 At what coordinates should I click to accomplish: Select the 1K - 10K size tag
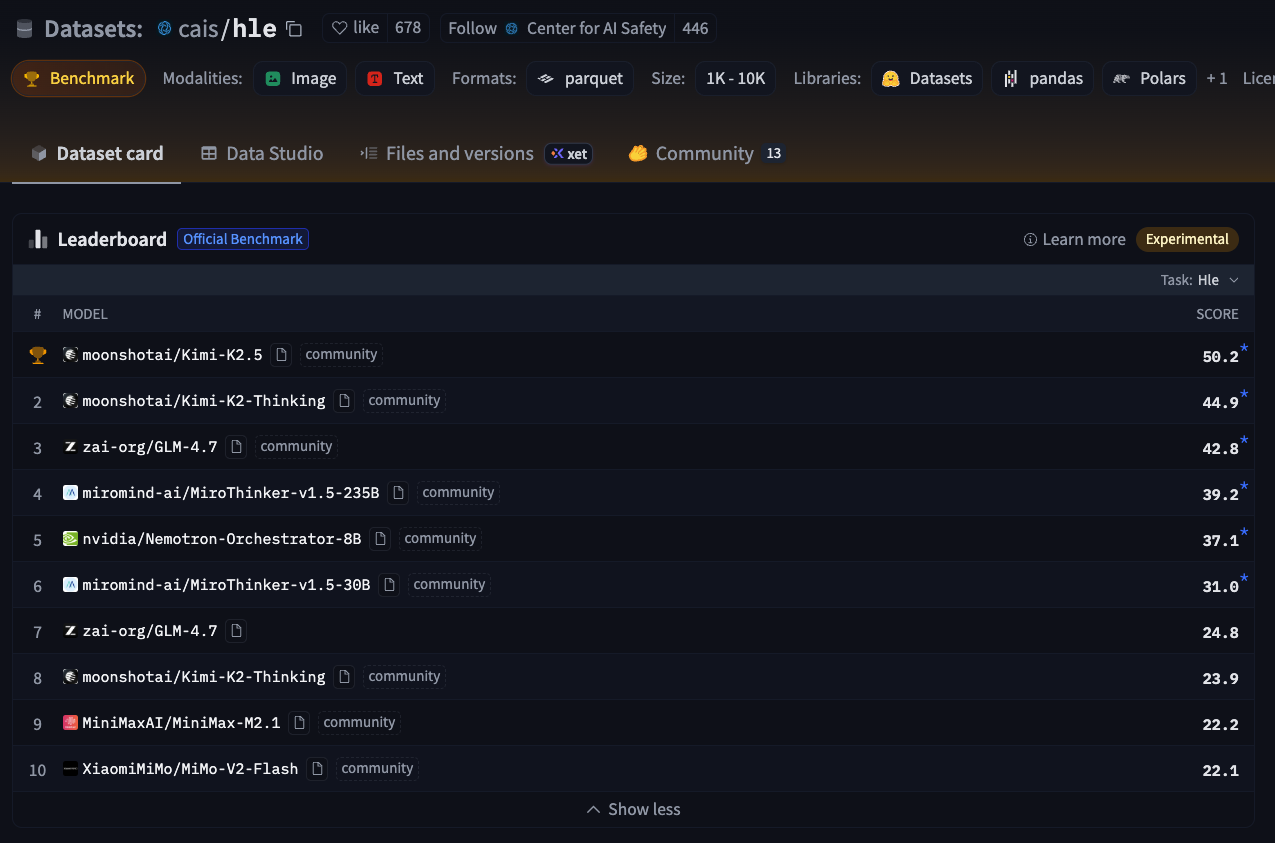click(735, 78)
